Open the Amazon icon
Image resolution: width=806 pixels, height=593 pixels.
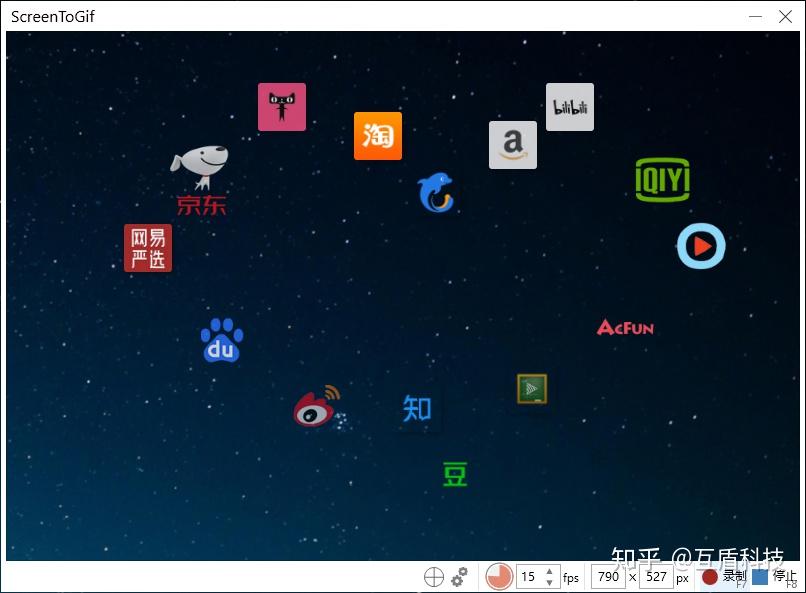point(513,145)
